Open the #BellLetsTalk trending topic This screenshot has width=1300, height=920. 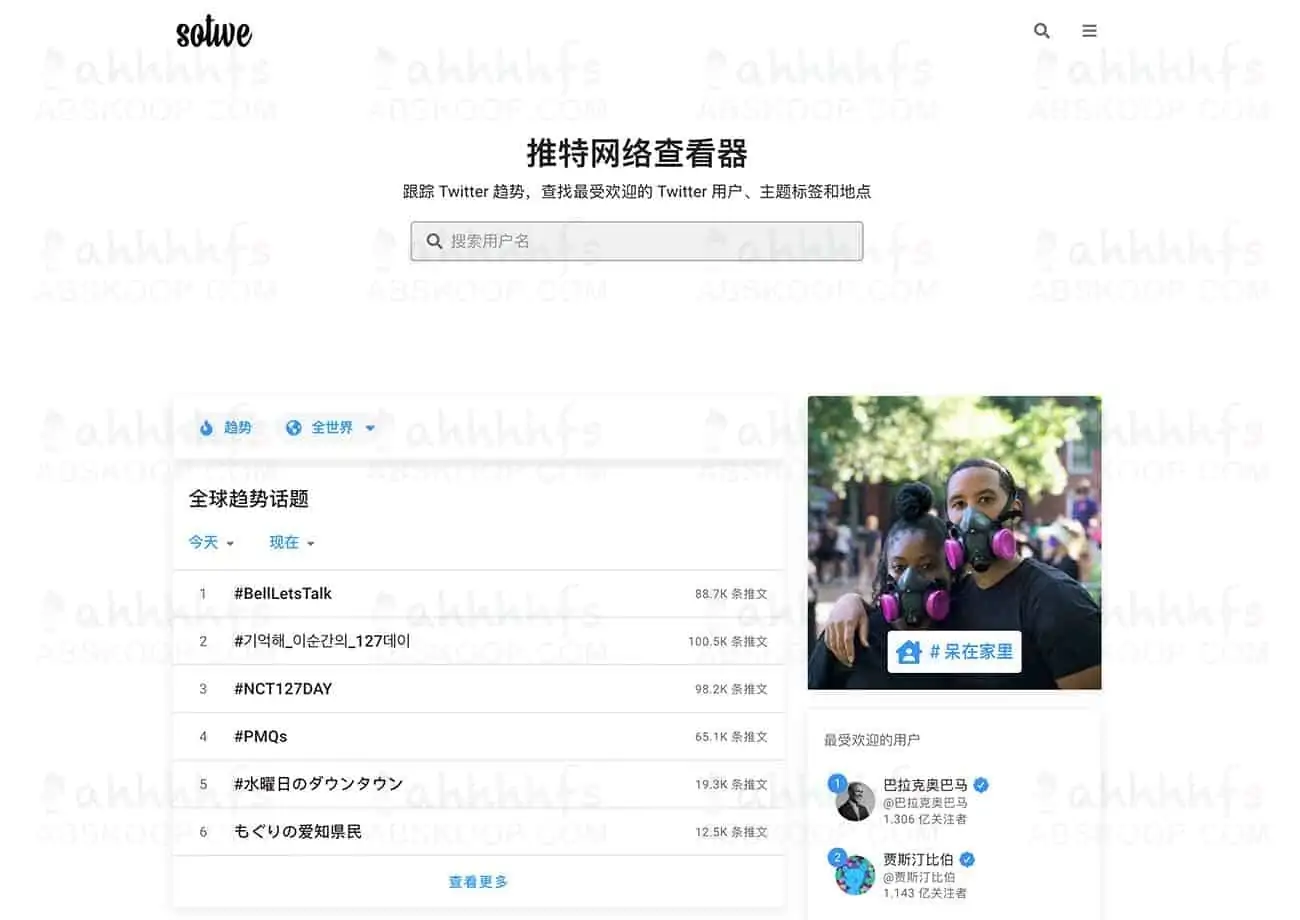pos(283,592)
